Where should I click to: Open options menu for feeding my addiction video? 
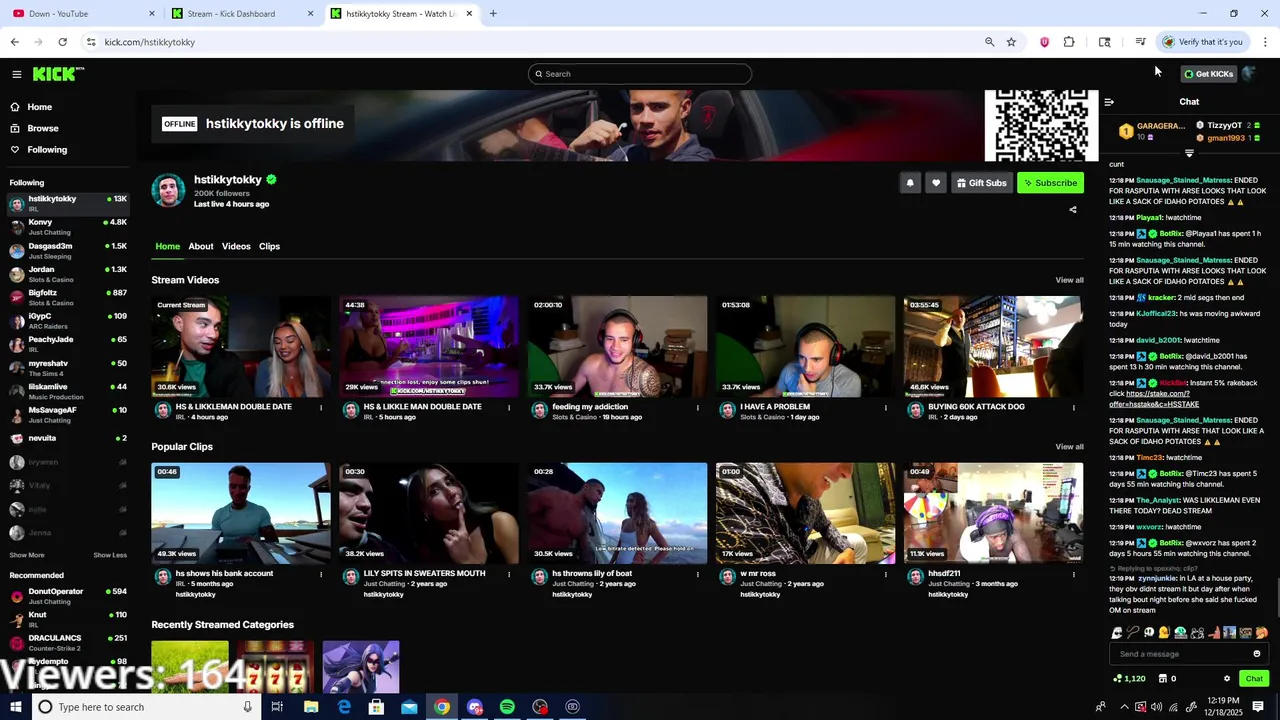[x=698, y=407]
